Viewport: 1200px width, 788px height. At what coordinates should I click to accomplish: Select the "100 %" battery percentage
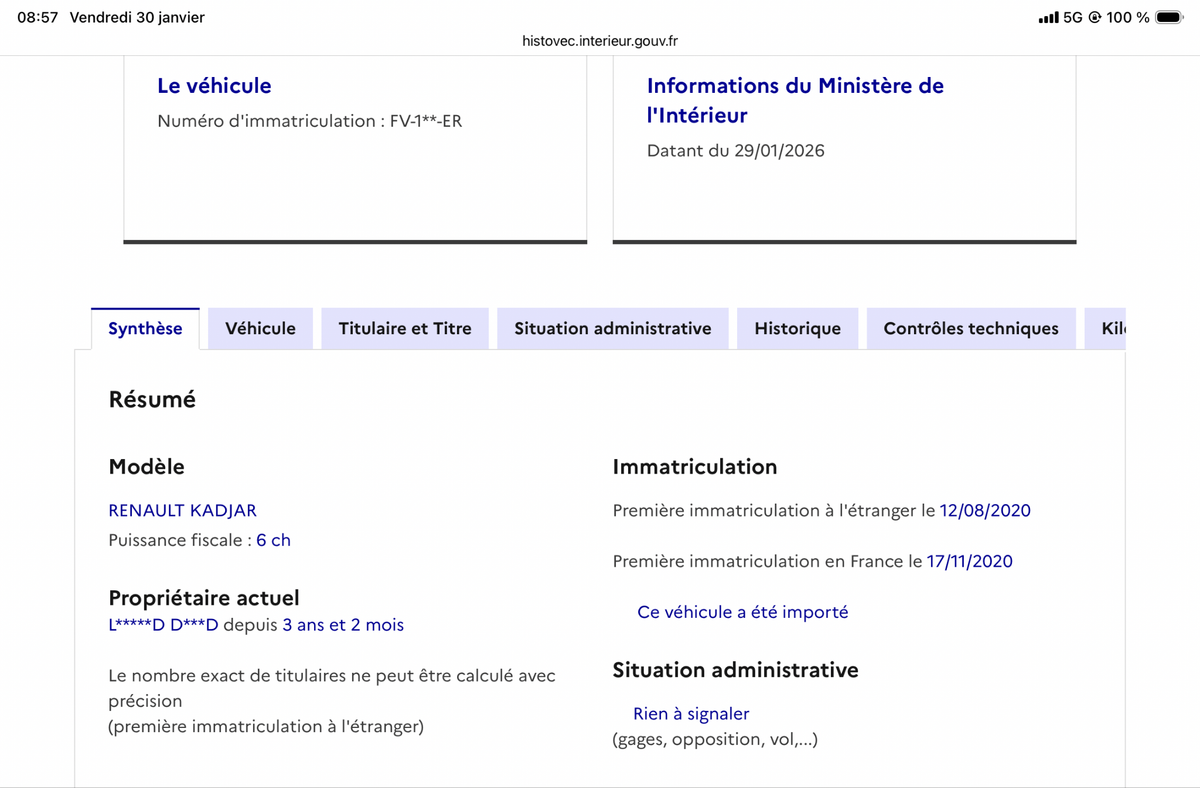(1127, 17)
